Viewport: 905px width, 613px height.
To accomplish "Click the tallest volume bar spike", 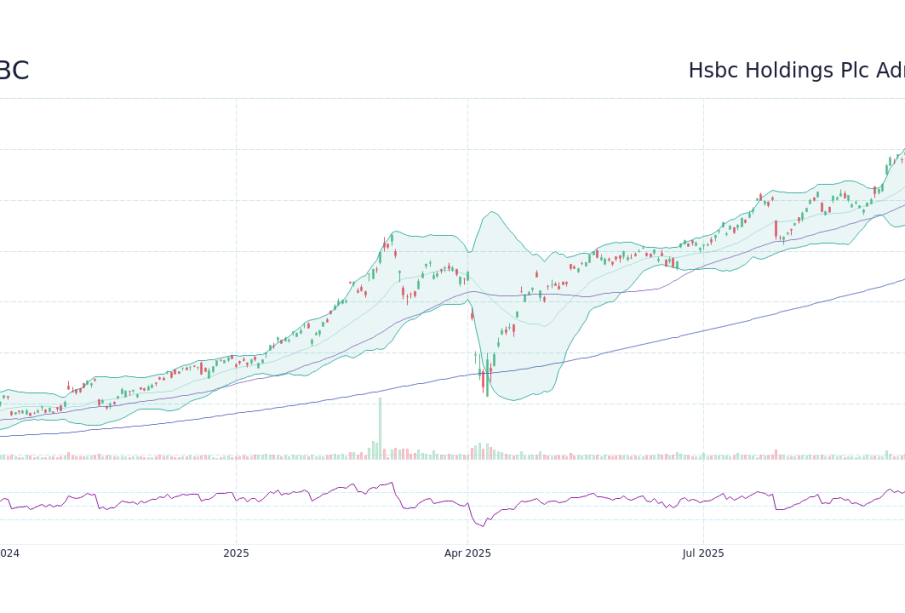I will [x=380, y=428].
